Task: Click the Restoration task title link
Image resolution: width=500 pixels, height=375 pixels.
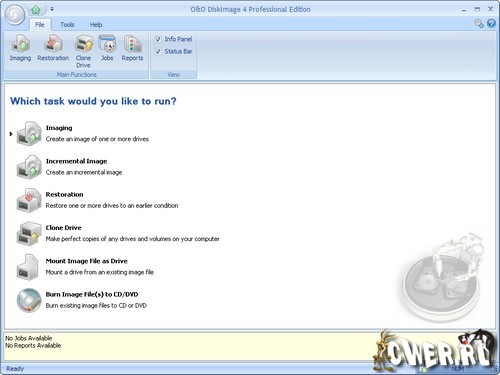Action: click(64, 194)
